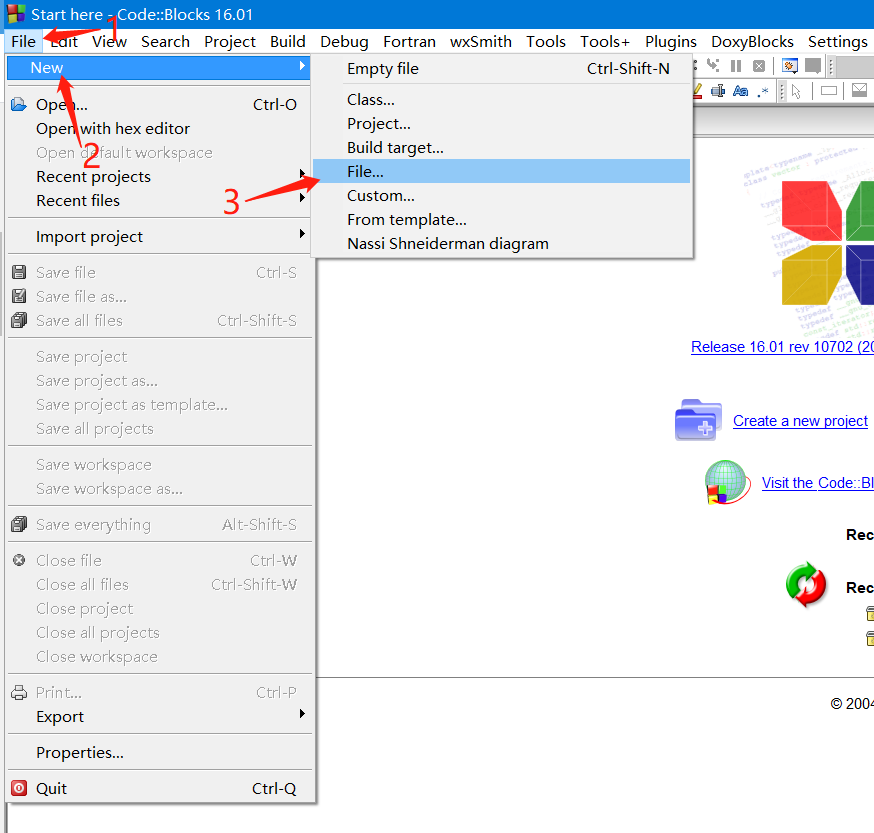Choose Class... in the New submenu

(x=502, y=100)
